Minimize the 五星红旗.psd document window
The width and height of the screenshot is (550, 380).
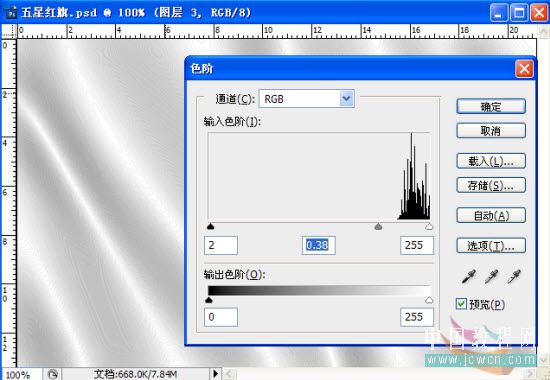click(499, 13)
